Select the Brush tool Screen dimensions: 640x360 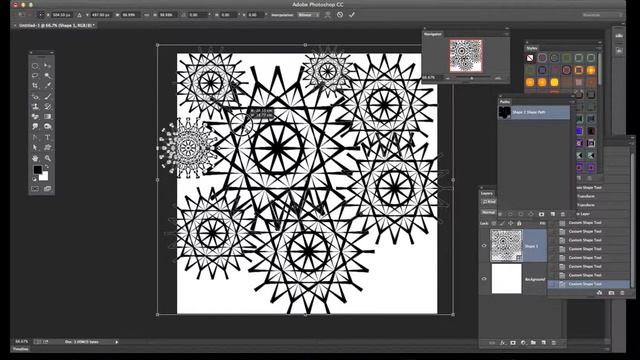(47, 97)
